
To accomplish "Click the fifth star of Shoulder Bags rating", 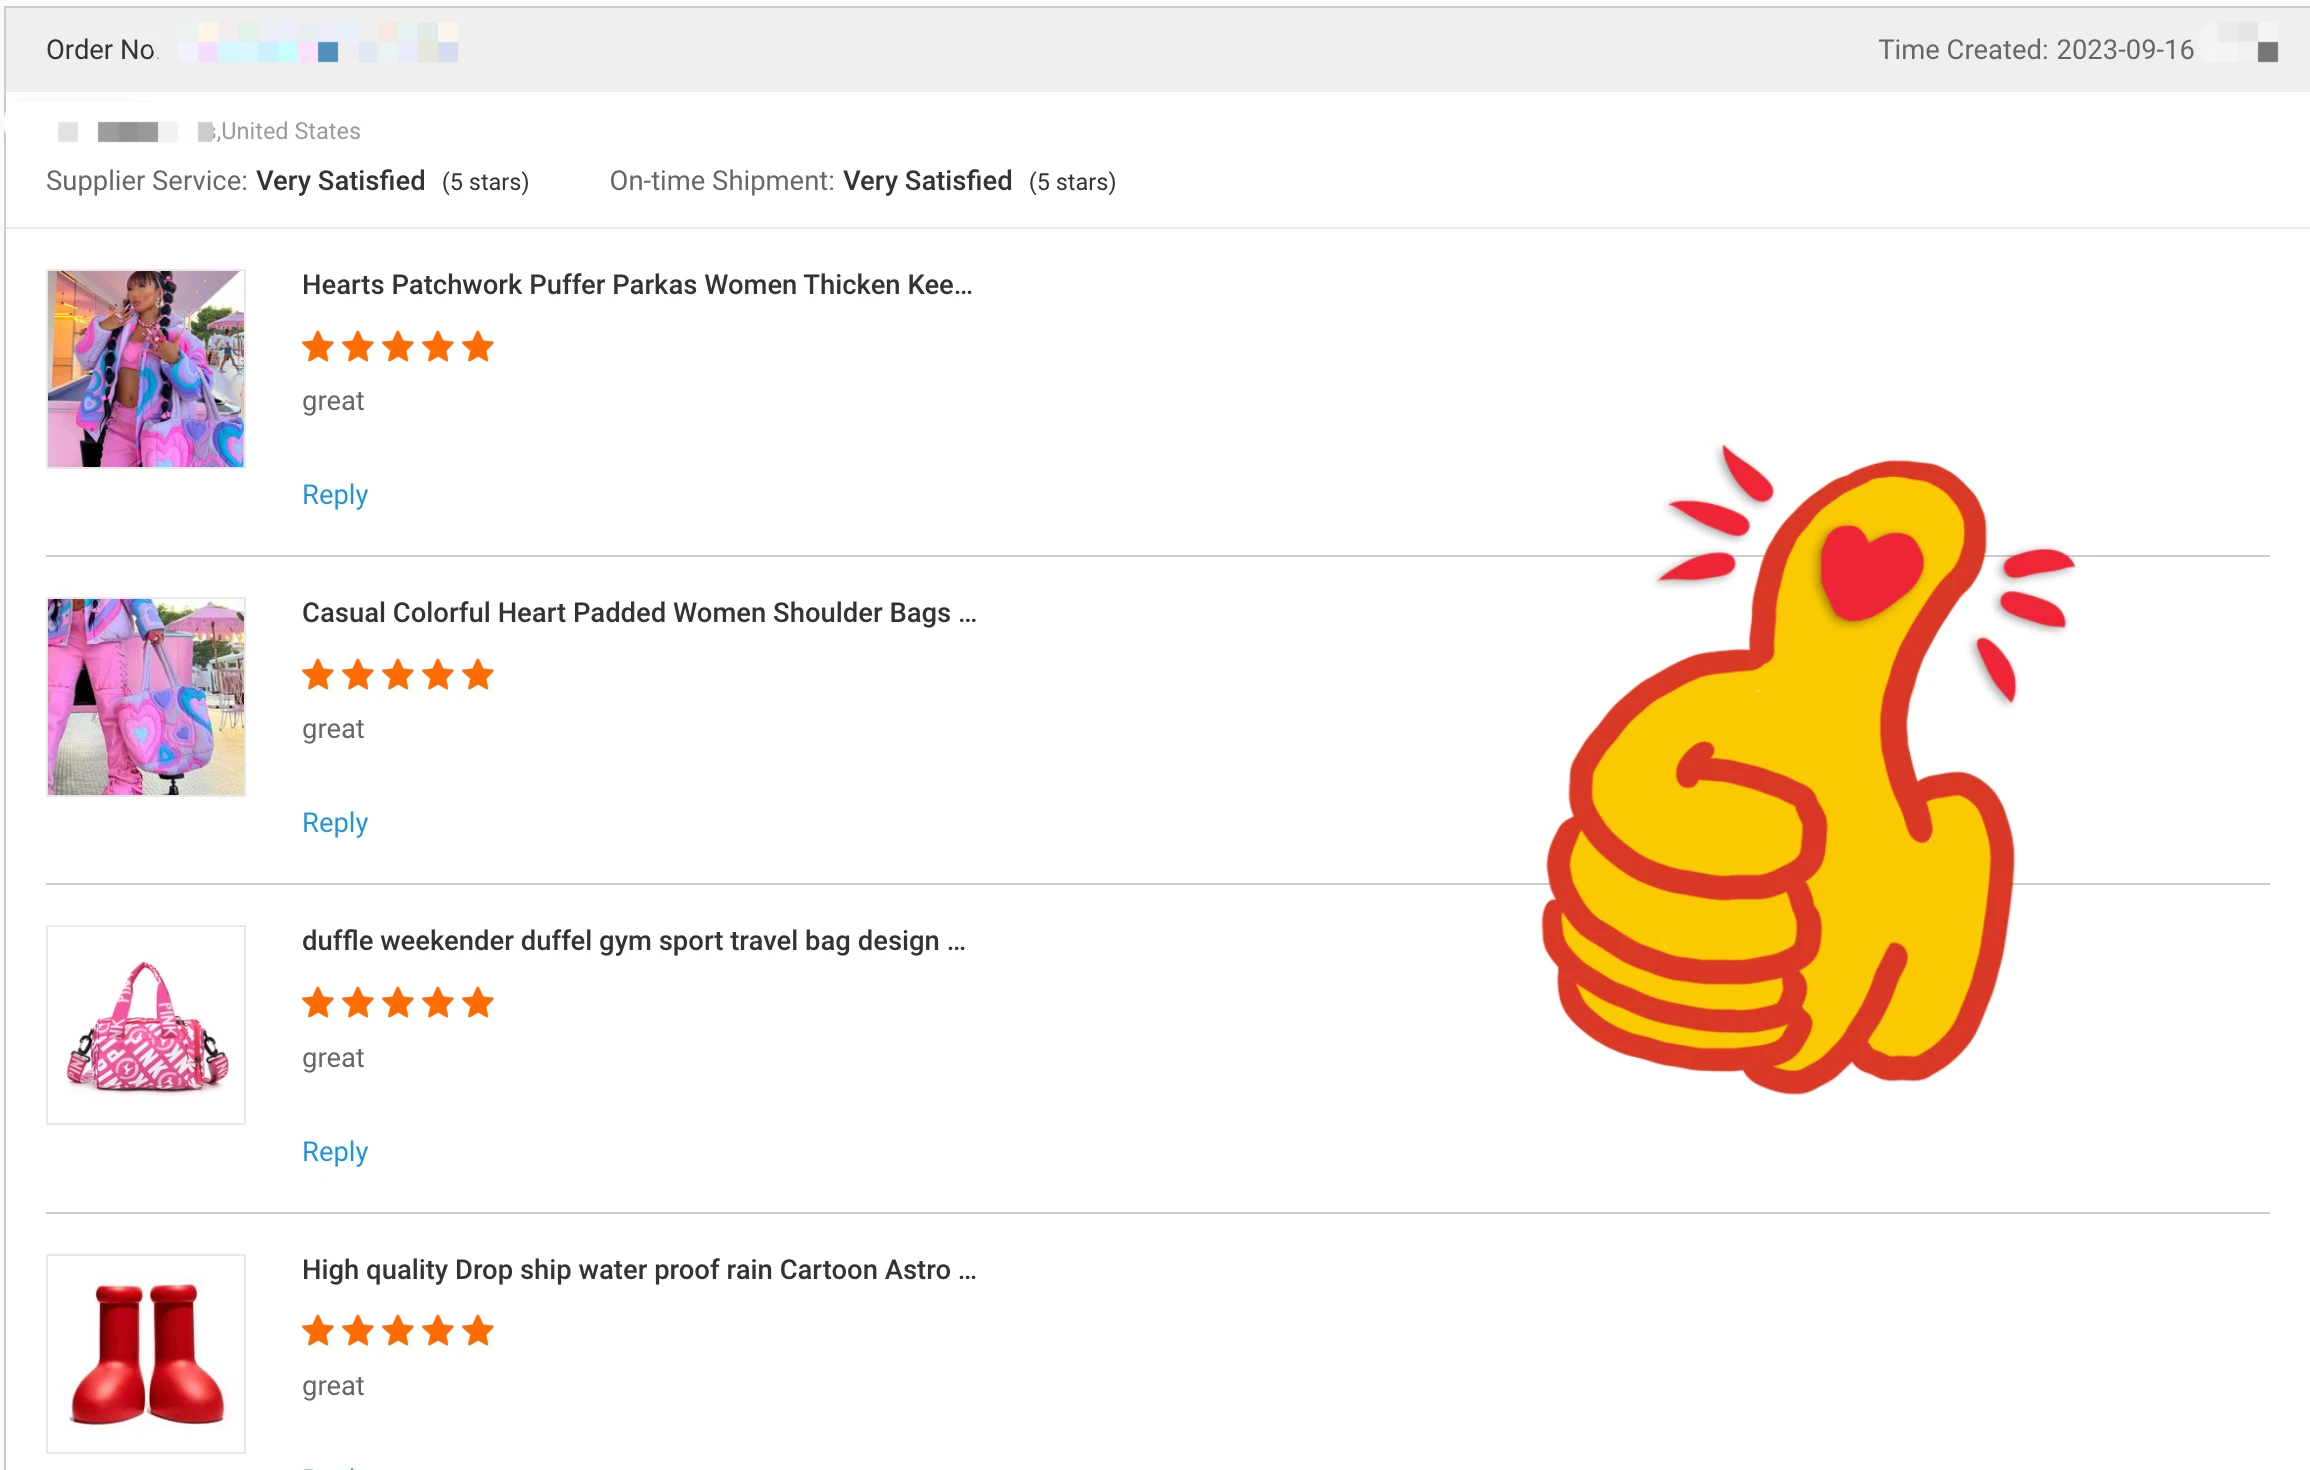I will tap(478, 675).
